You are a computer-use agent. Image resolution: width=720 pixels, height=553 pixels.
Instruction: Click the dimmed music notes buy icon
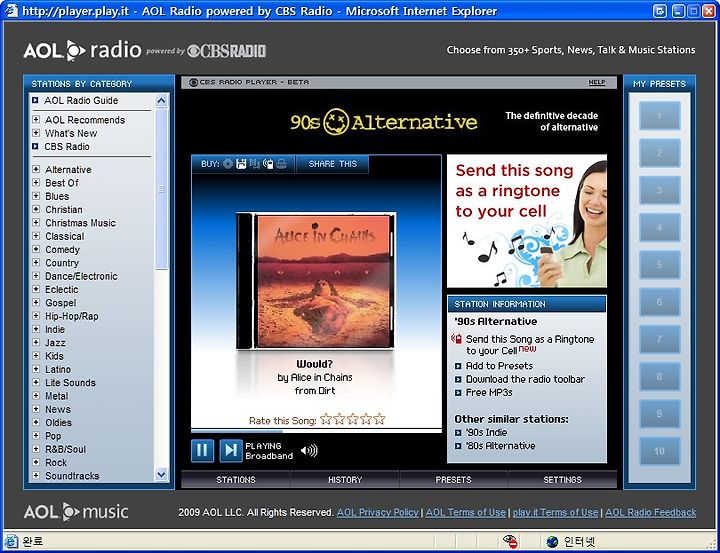255,164
